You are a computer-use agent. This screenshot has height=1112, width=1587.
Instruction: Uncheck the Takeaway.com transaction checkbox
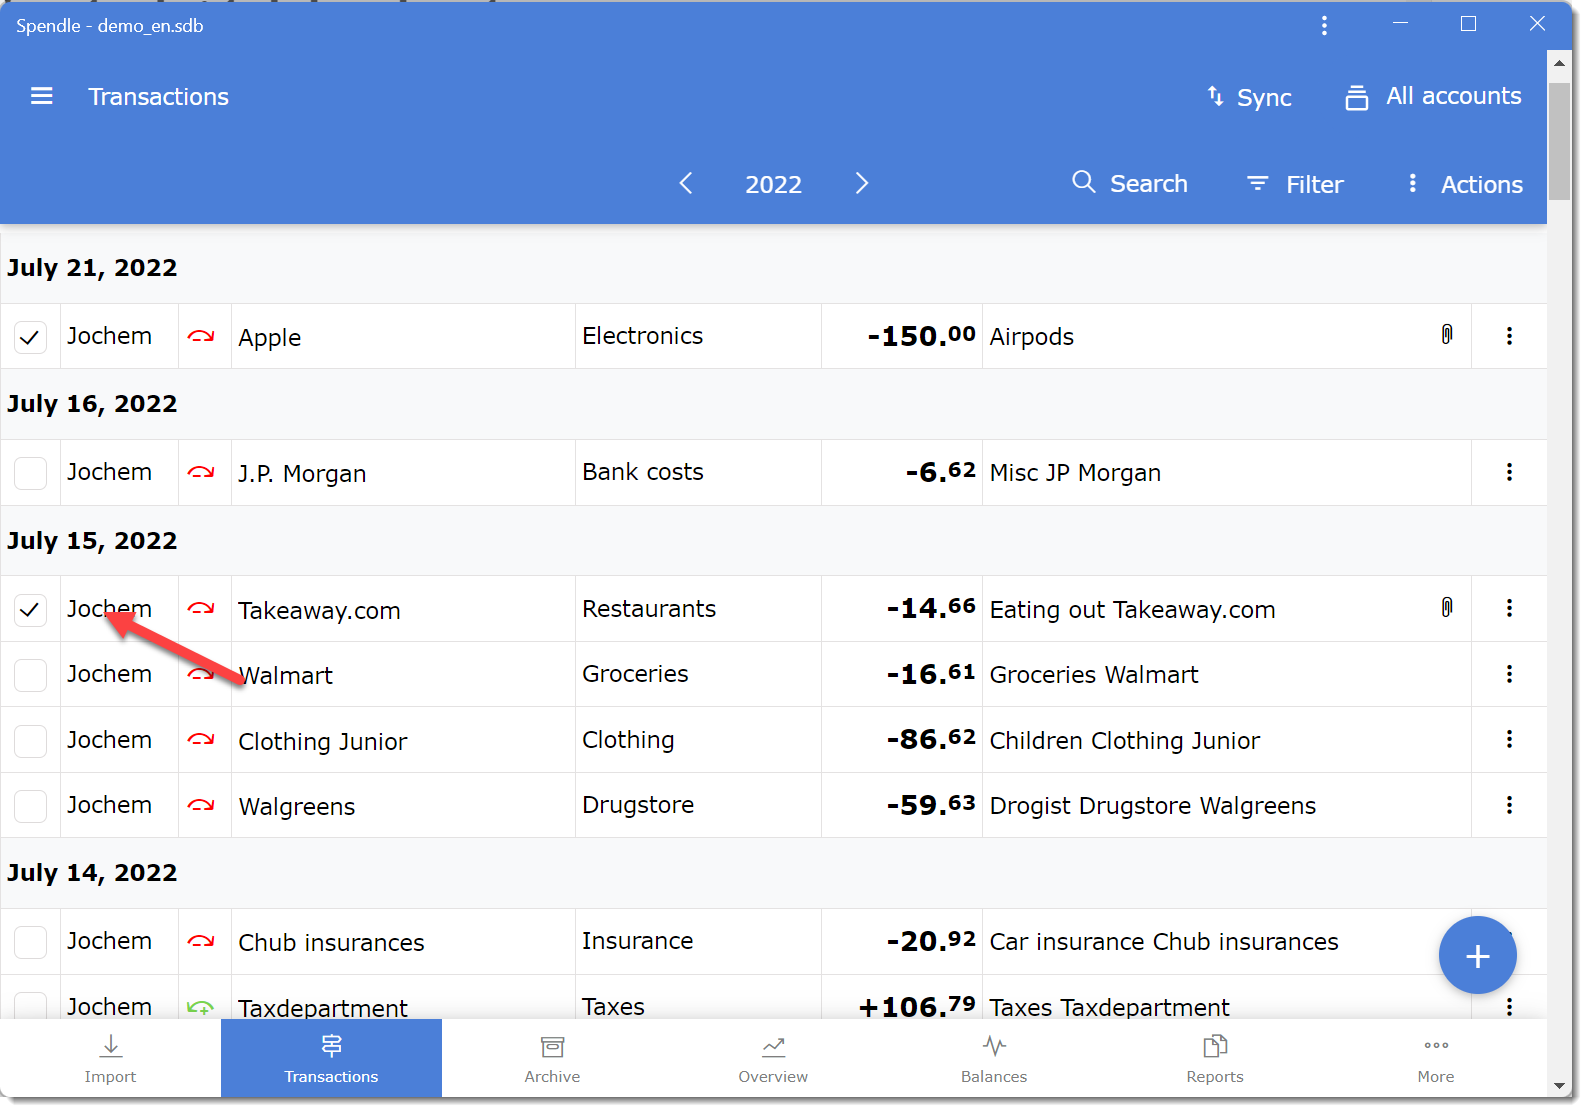pos(30,609)
